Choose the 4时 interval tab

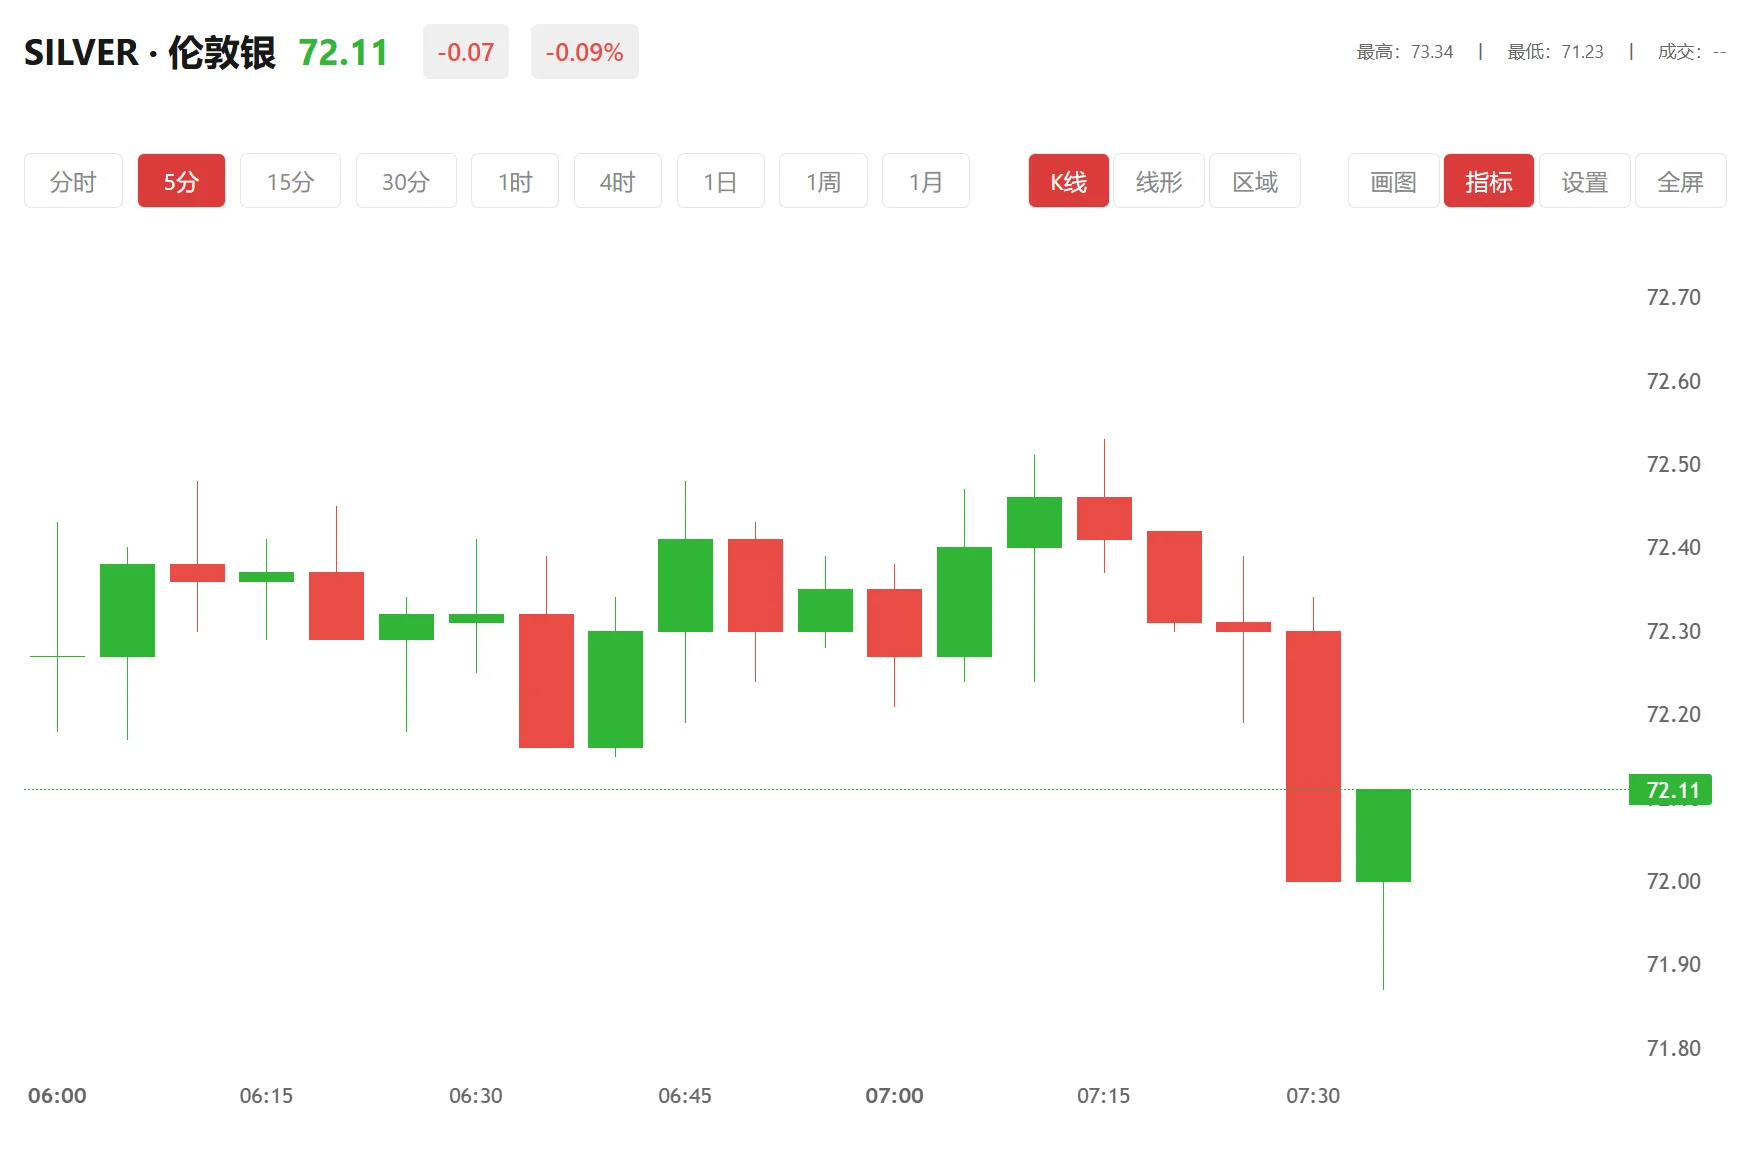point(618,181)
